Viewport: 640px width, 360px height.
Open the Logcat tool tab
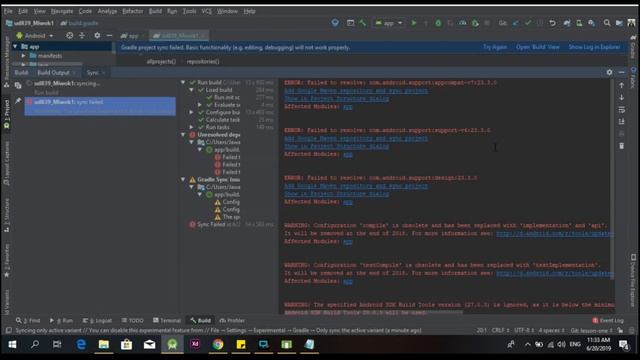coord(97,320)
